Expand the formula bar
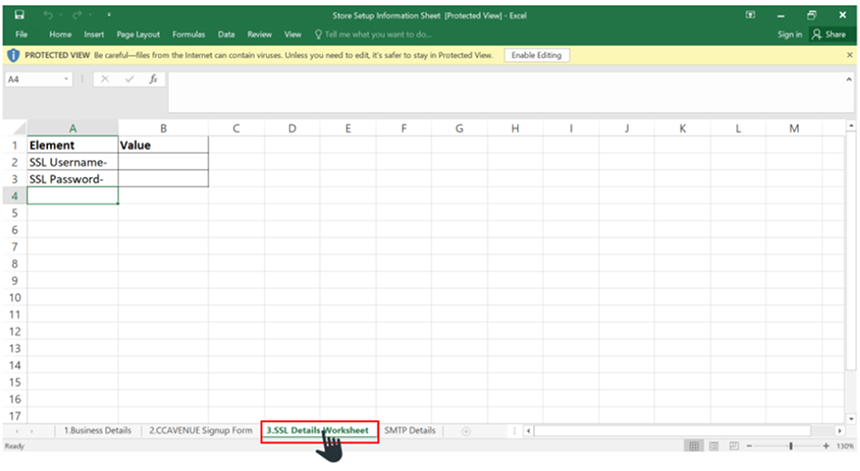Screen dimensions: 860x471 (x=850, y=79)
